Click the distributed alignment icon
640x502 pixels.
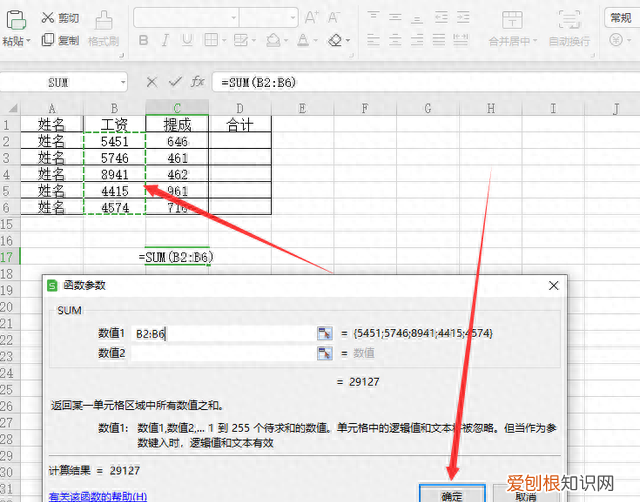pos(461,40)
